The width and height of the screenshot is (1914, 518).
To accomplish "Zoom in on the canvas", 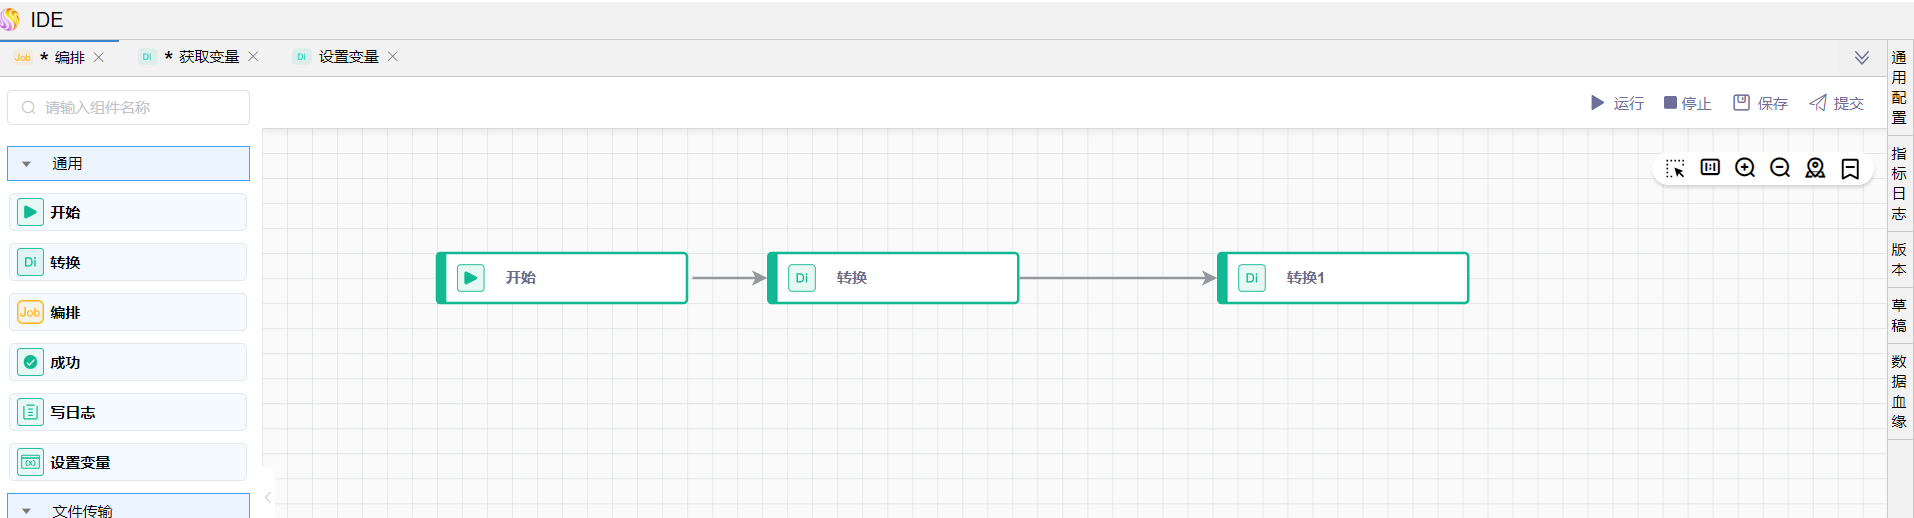I will pos(1745,168).
